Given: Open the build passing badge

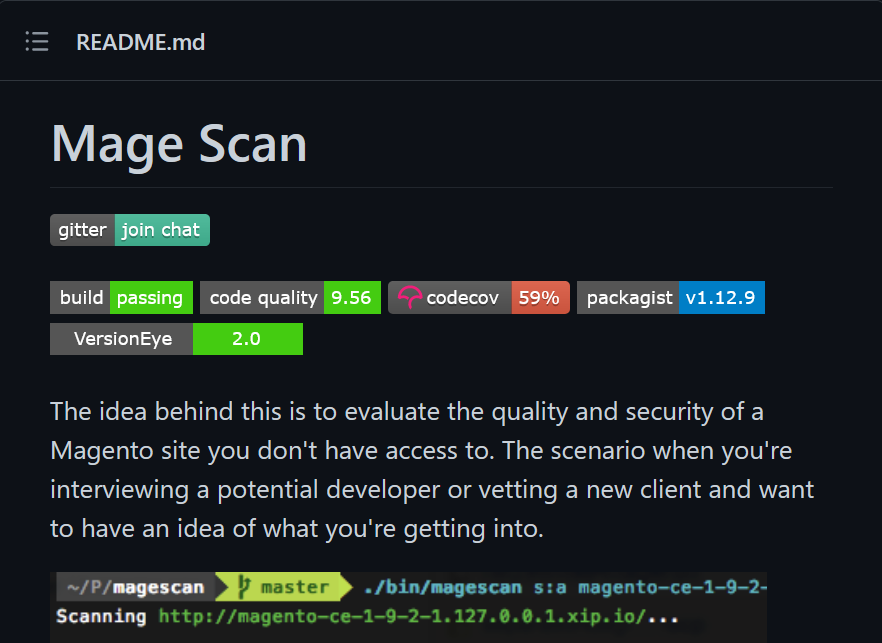Looking at the screenshot, I should [x=122, y=298].
